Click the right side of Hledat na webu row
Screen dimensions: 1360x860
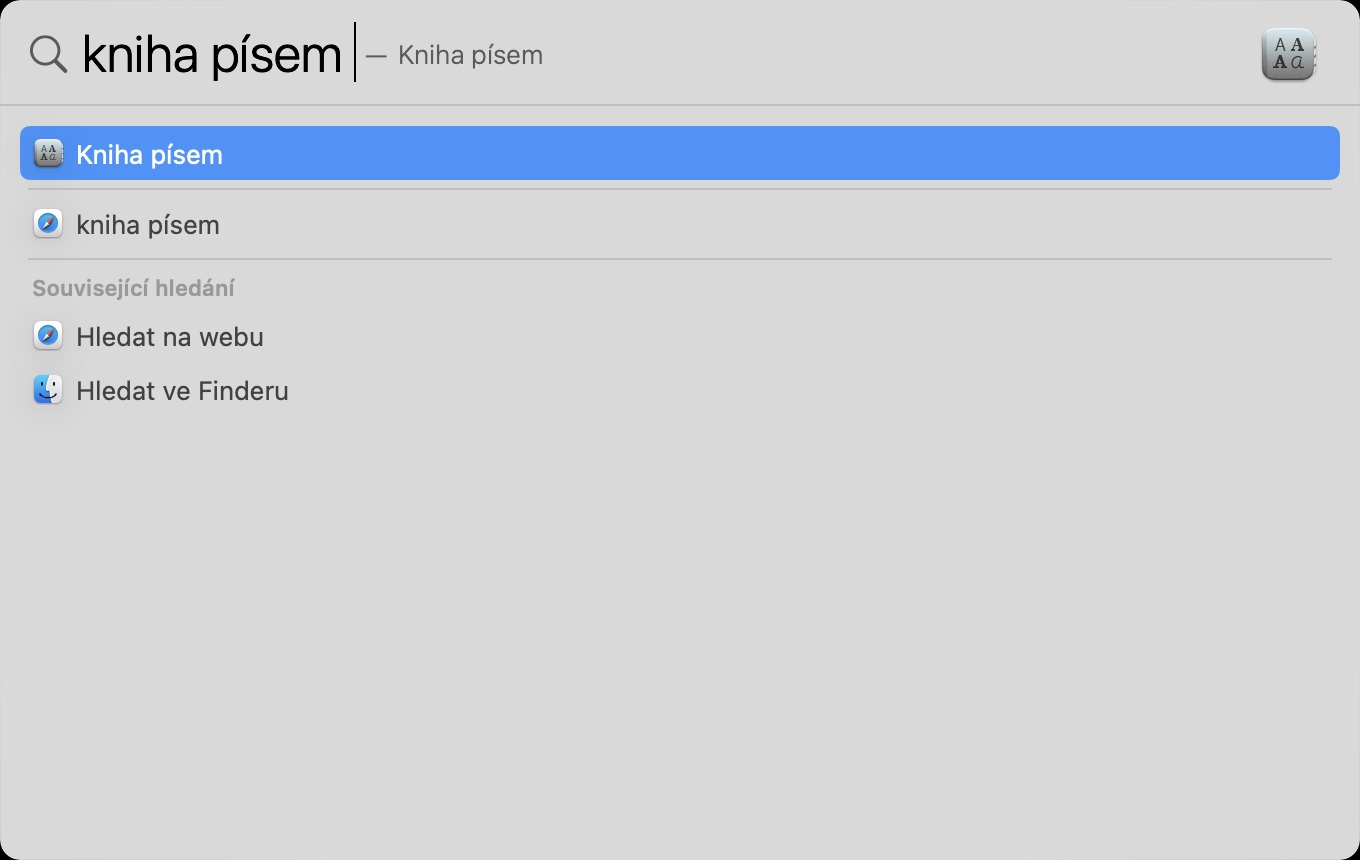point(1200,337)
